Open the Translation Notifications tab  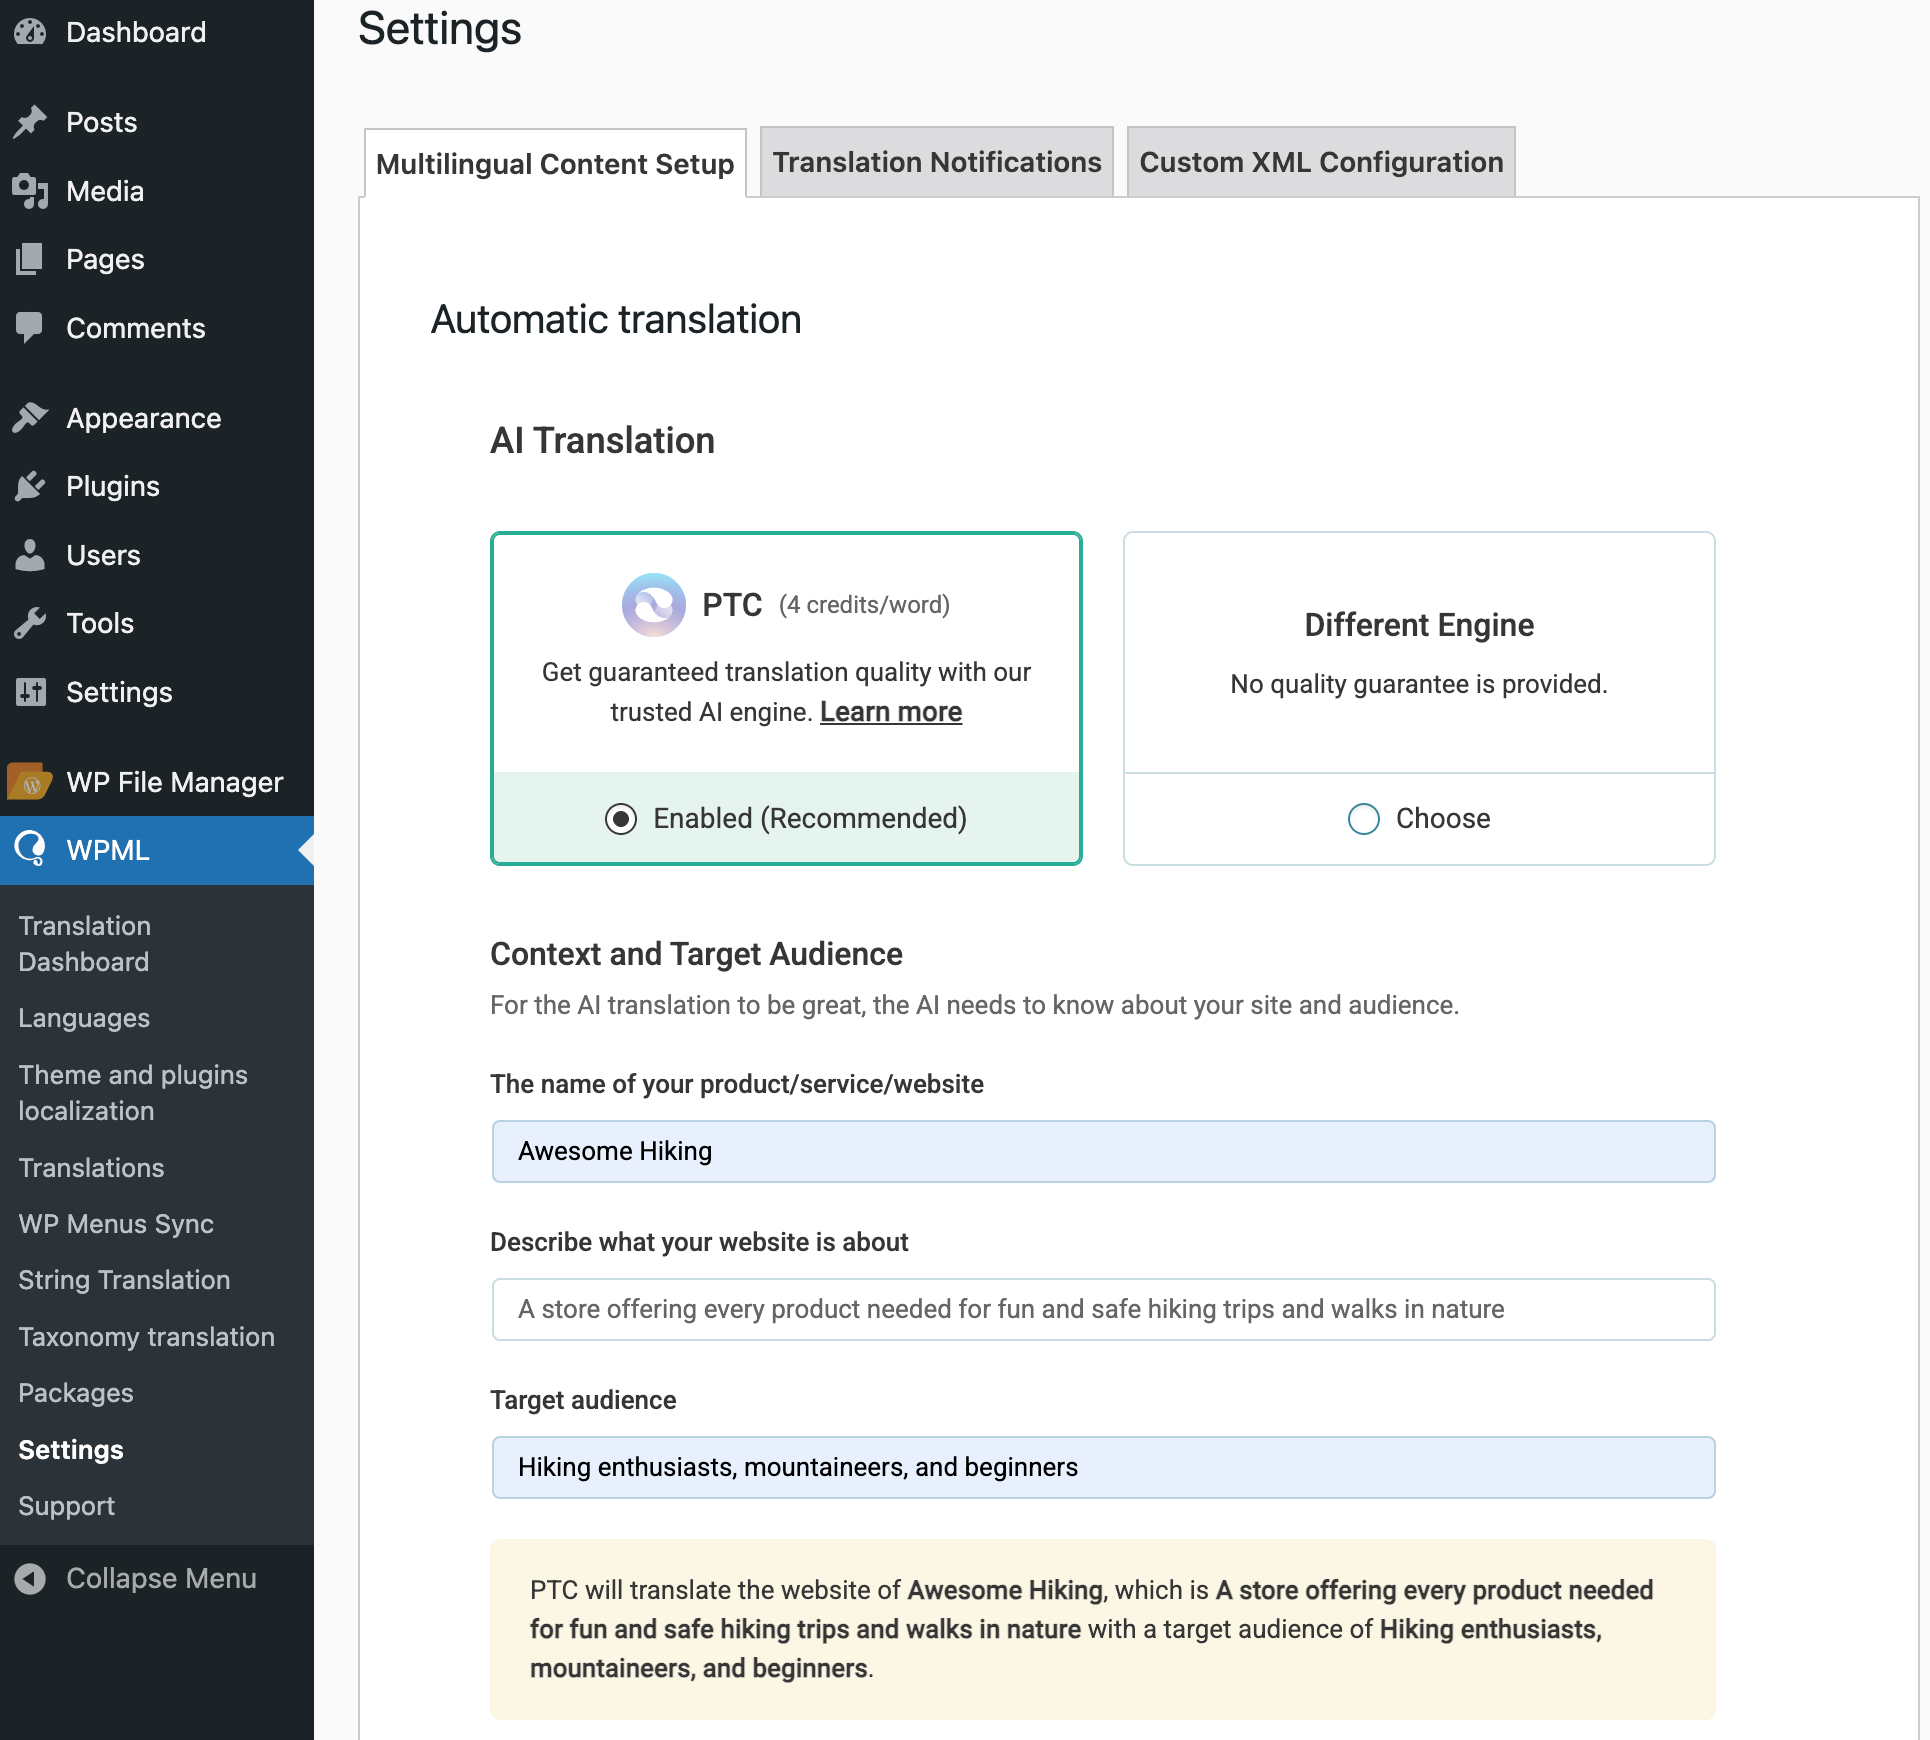pyautogui.click(x=937, y=162)
